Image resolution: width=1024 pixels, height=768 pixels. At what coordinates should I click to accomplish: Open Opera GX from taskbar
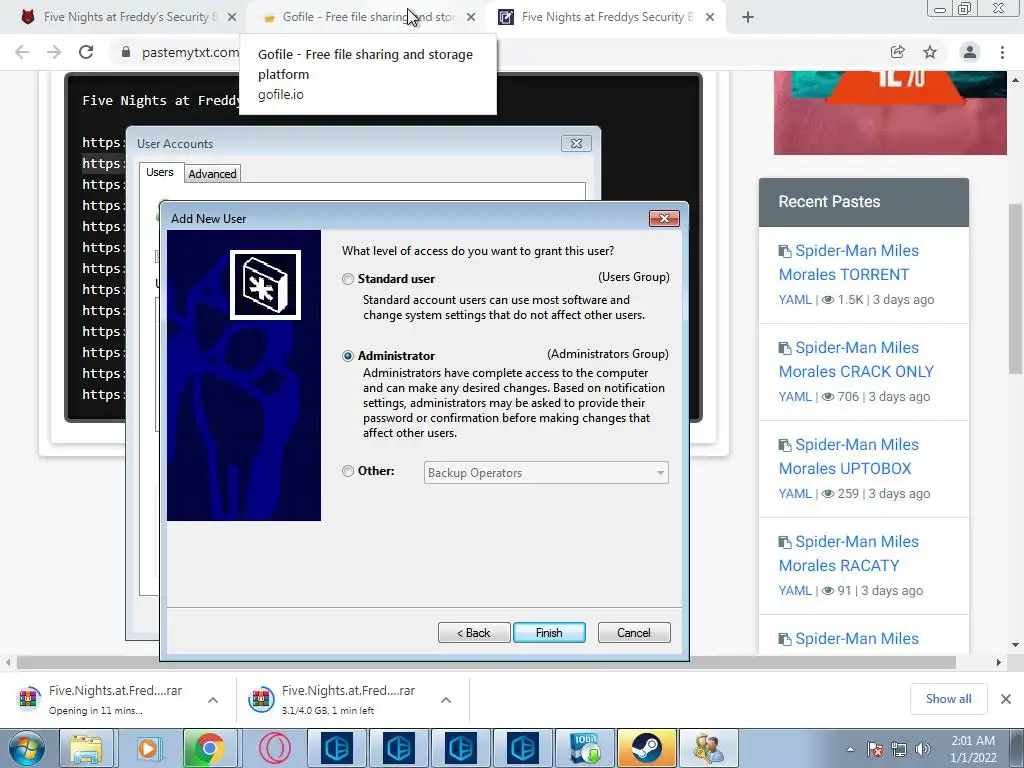pyautogui.click(x=275, y=748)
